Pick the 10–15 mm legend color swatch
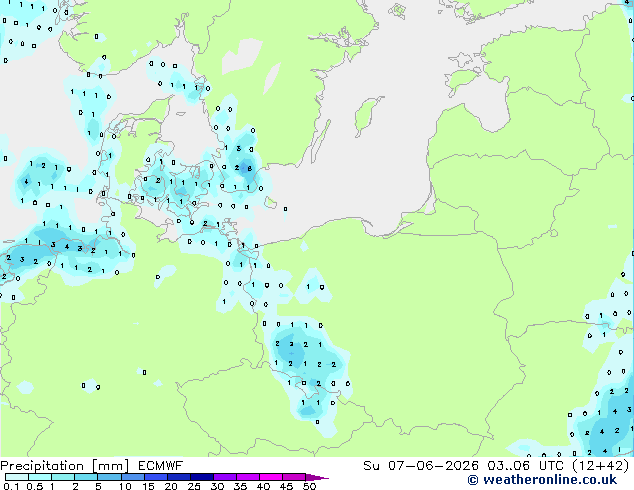Viewport: 634px width, 490px height. pos(132,477)
